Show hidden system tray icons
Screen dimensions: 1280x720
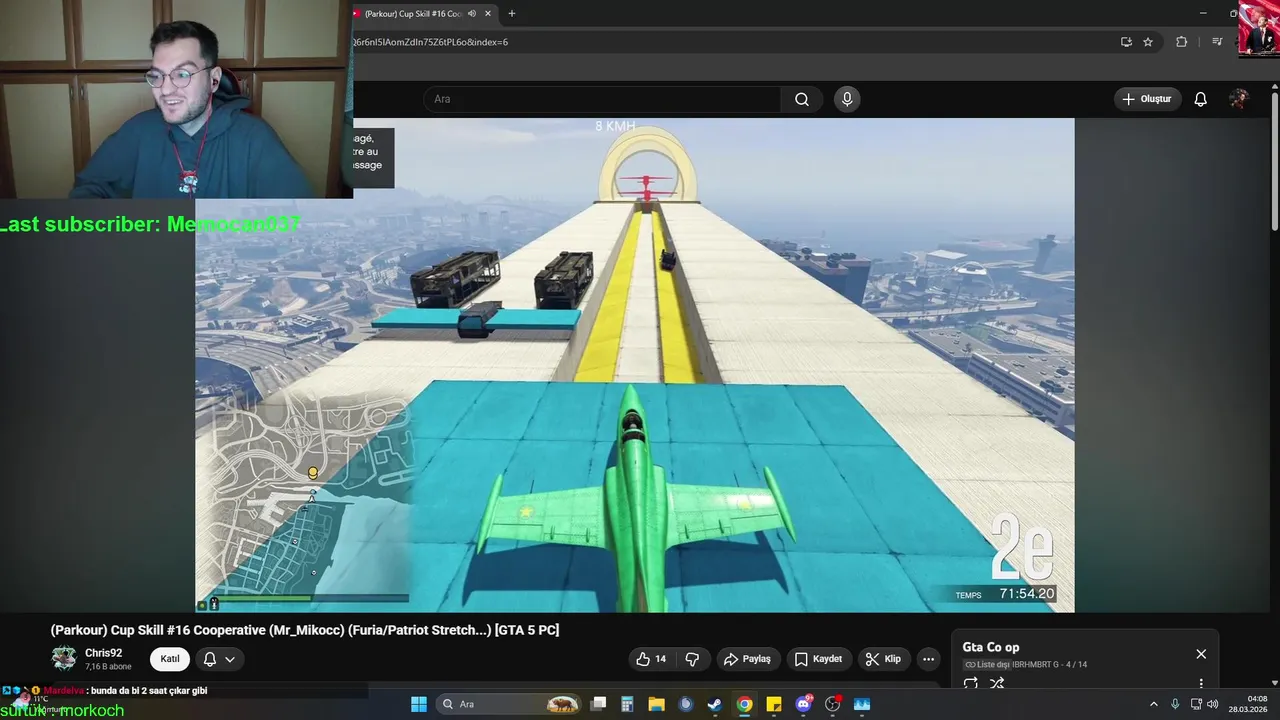point(1153,704)
